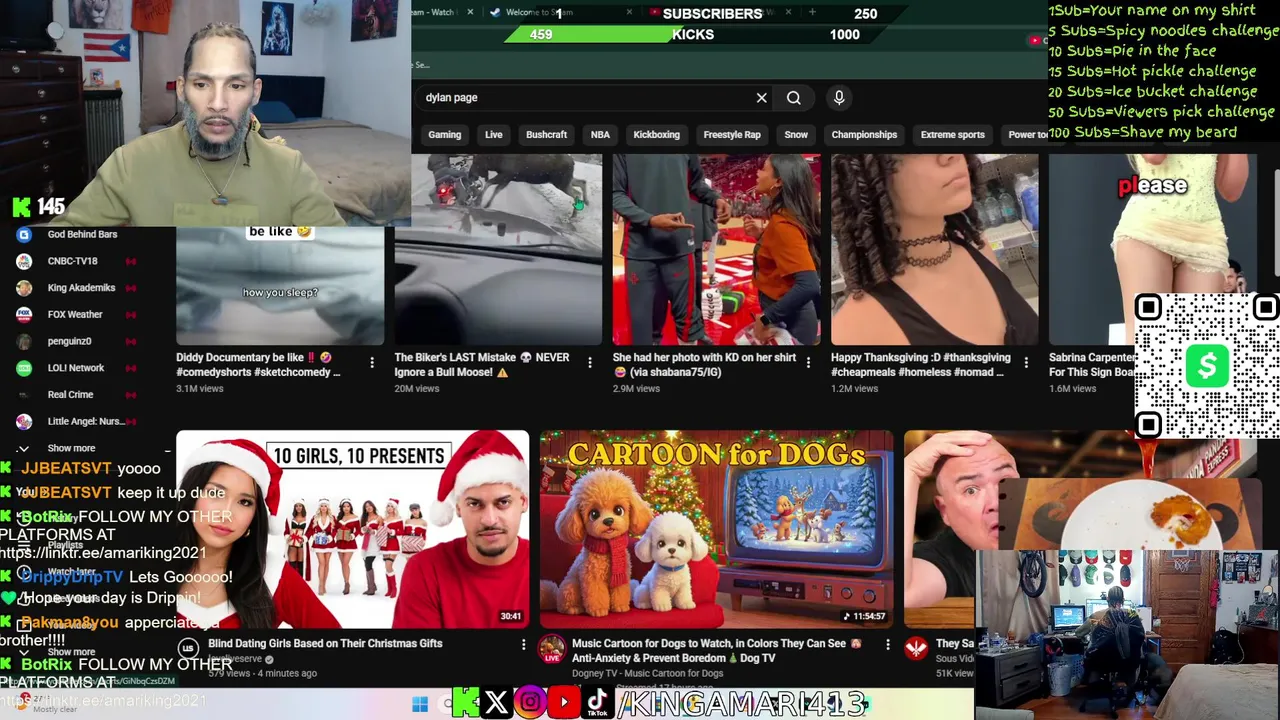1280x720 pixels.
Task: Click LOL! Network channel avatar
Action: click(24, 368)
